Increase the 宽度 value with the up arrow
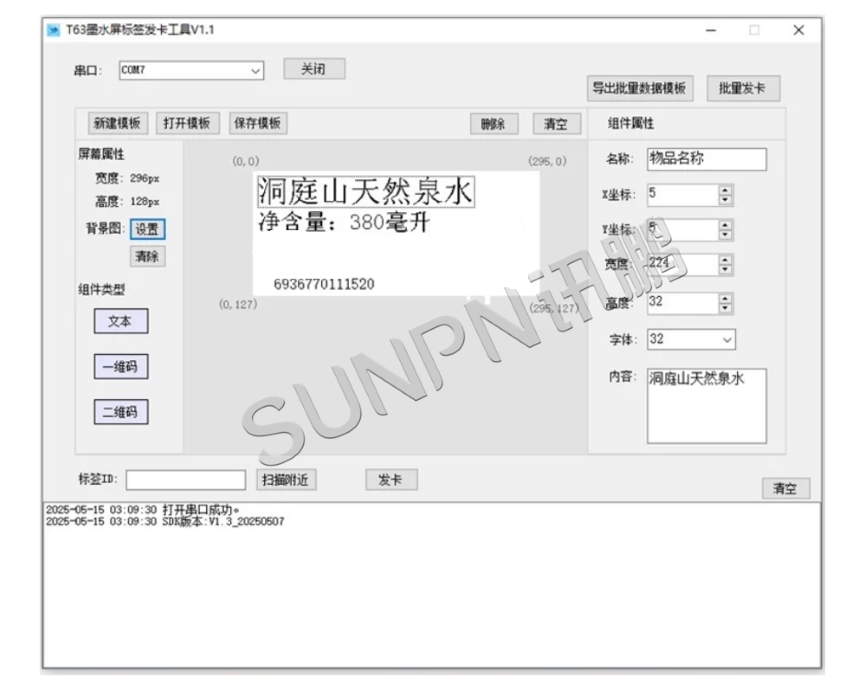 (725, 260)
